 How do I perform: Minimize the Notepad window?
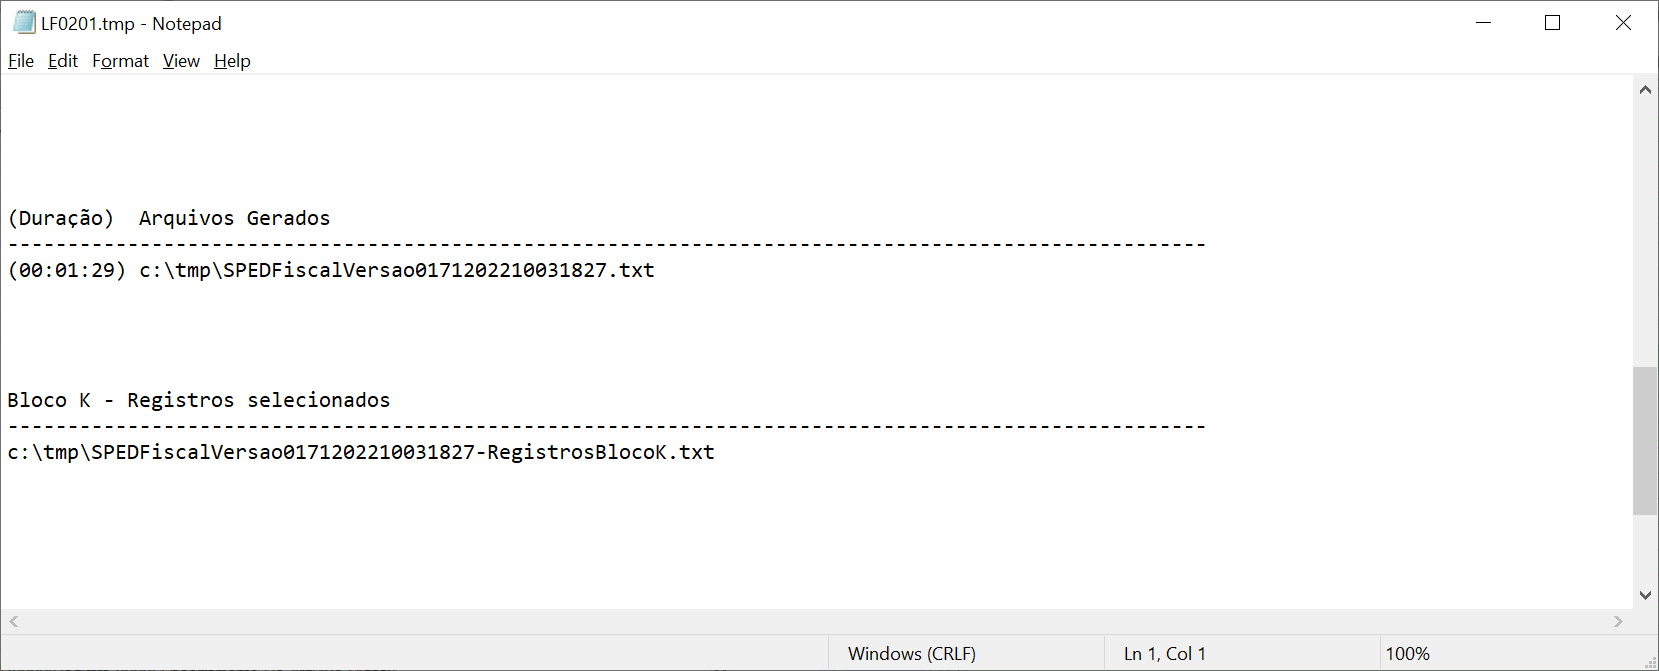pyautogui.click(x=1484, y=23)
